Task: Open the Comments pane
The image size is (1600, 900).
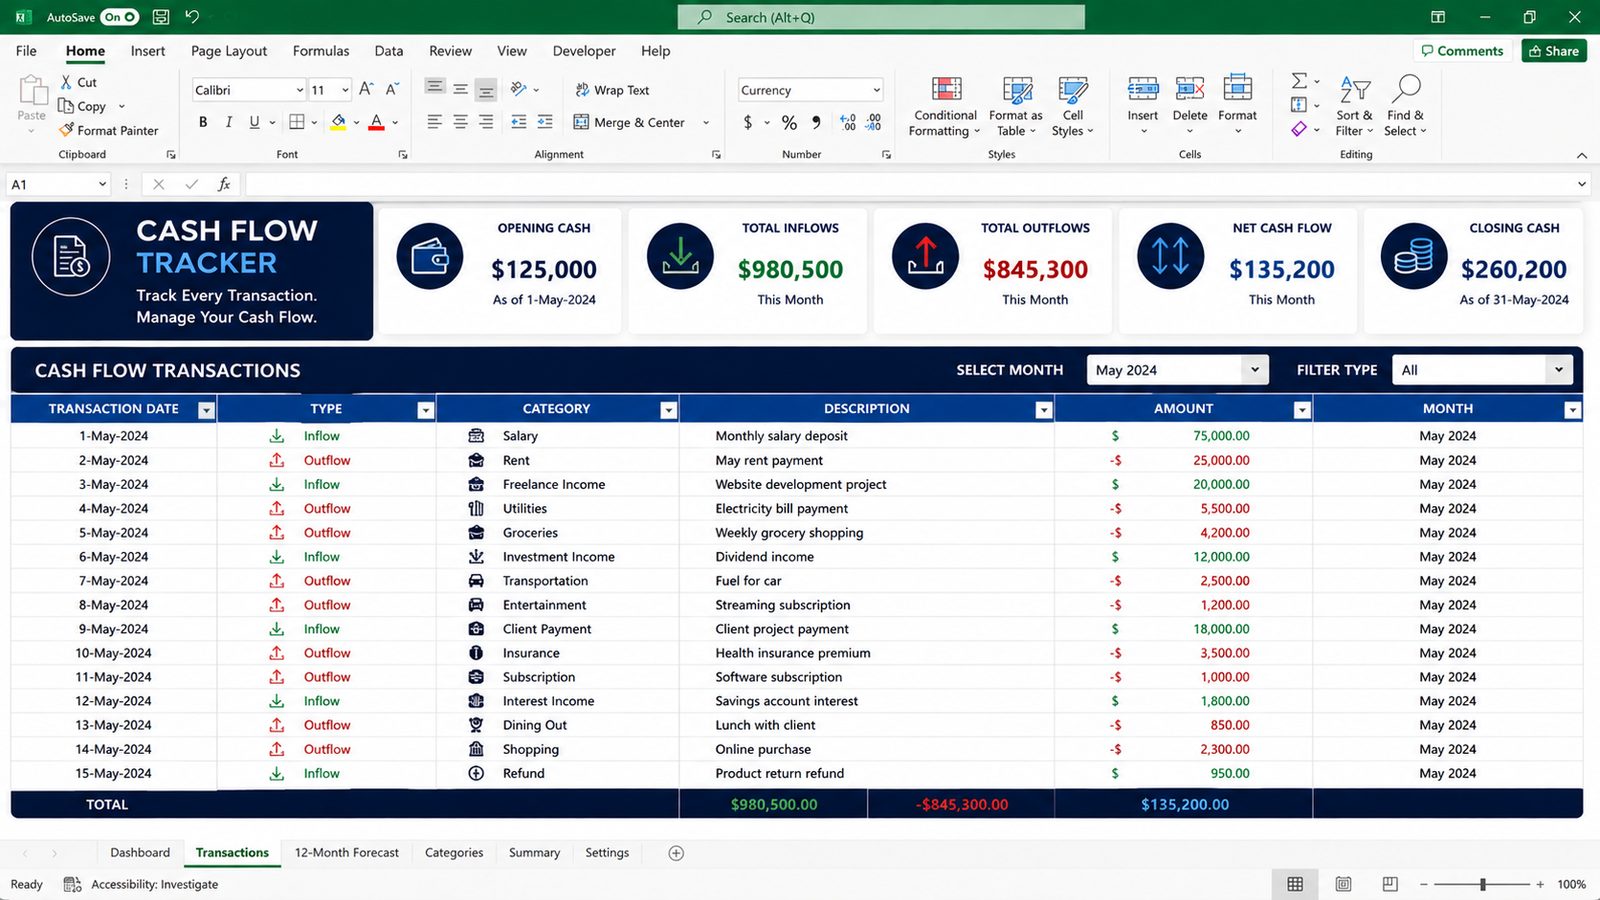Action: (1461, 51)
